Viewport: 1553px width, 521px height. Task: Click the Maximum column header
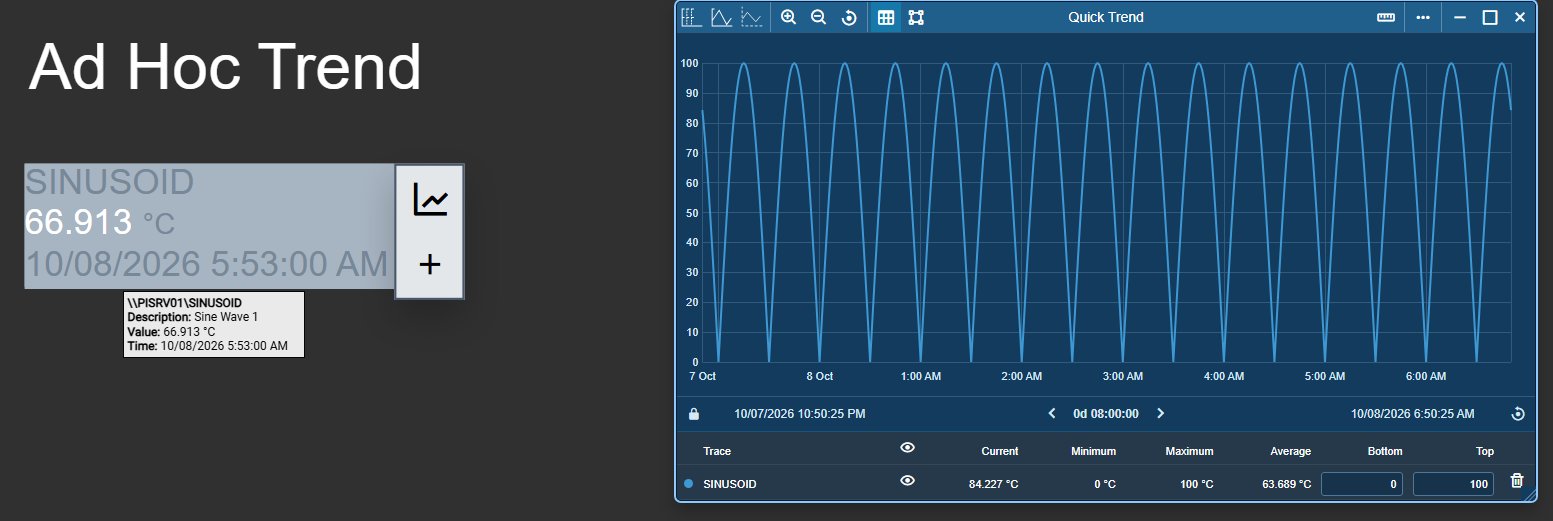pyautogui.click(x=1189, y=451)
